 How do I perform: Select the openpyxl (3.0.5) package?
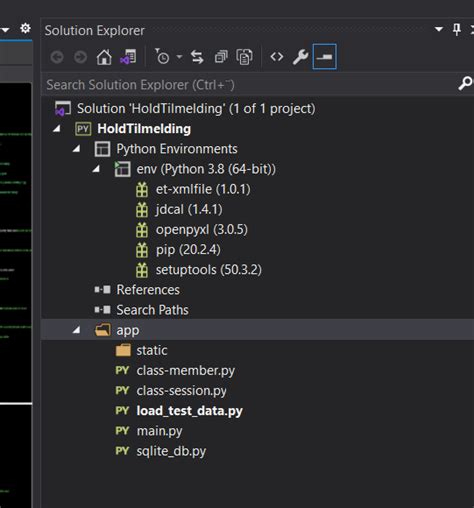pos(202,230)
